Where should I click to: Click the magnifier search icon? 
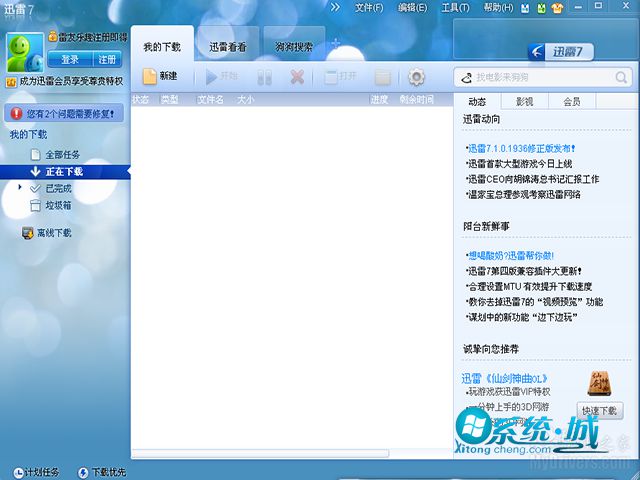621,77
